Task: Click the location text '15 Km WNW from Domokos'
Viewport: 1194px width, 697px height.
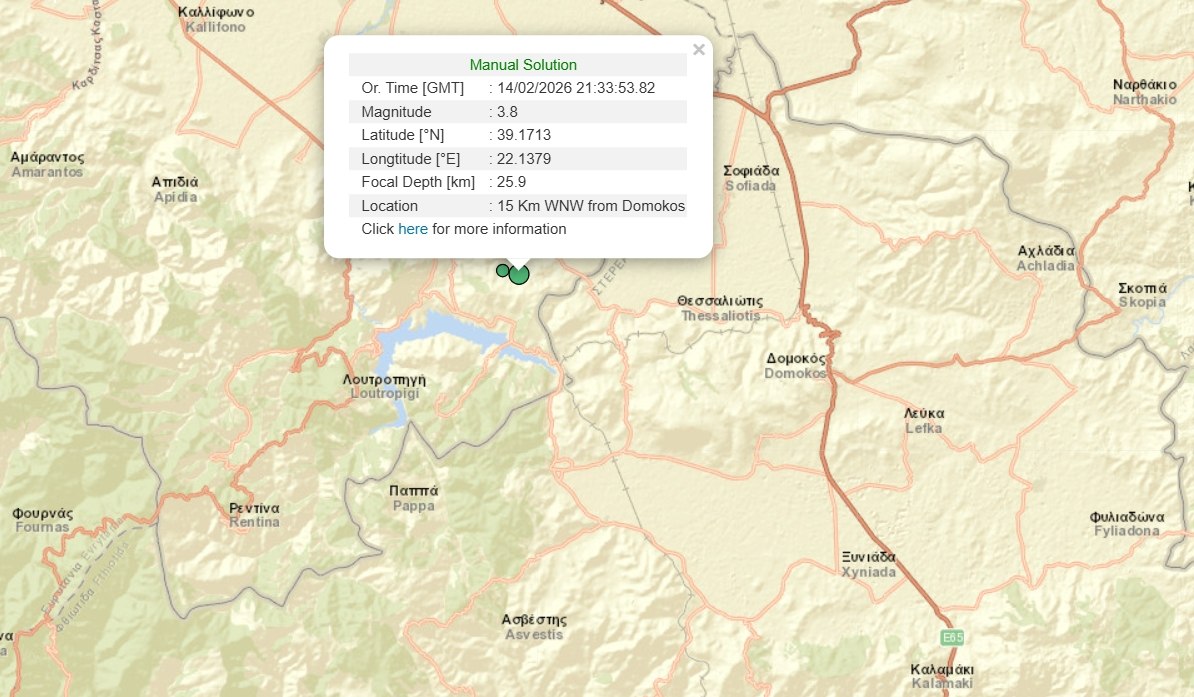Action: pyautogui.click(x=591, y=206)
